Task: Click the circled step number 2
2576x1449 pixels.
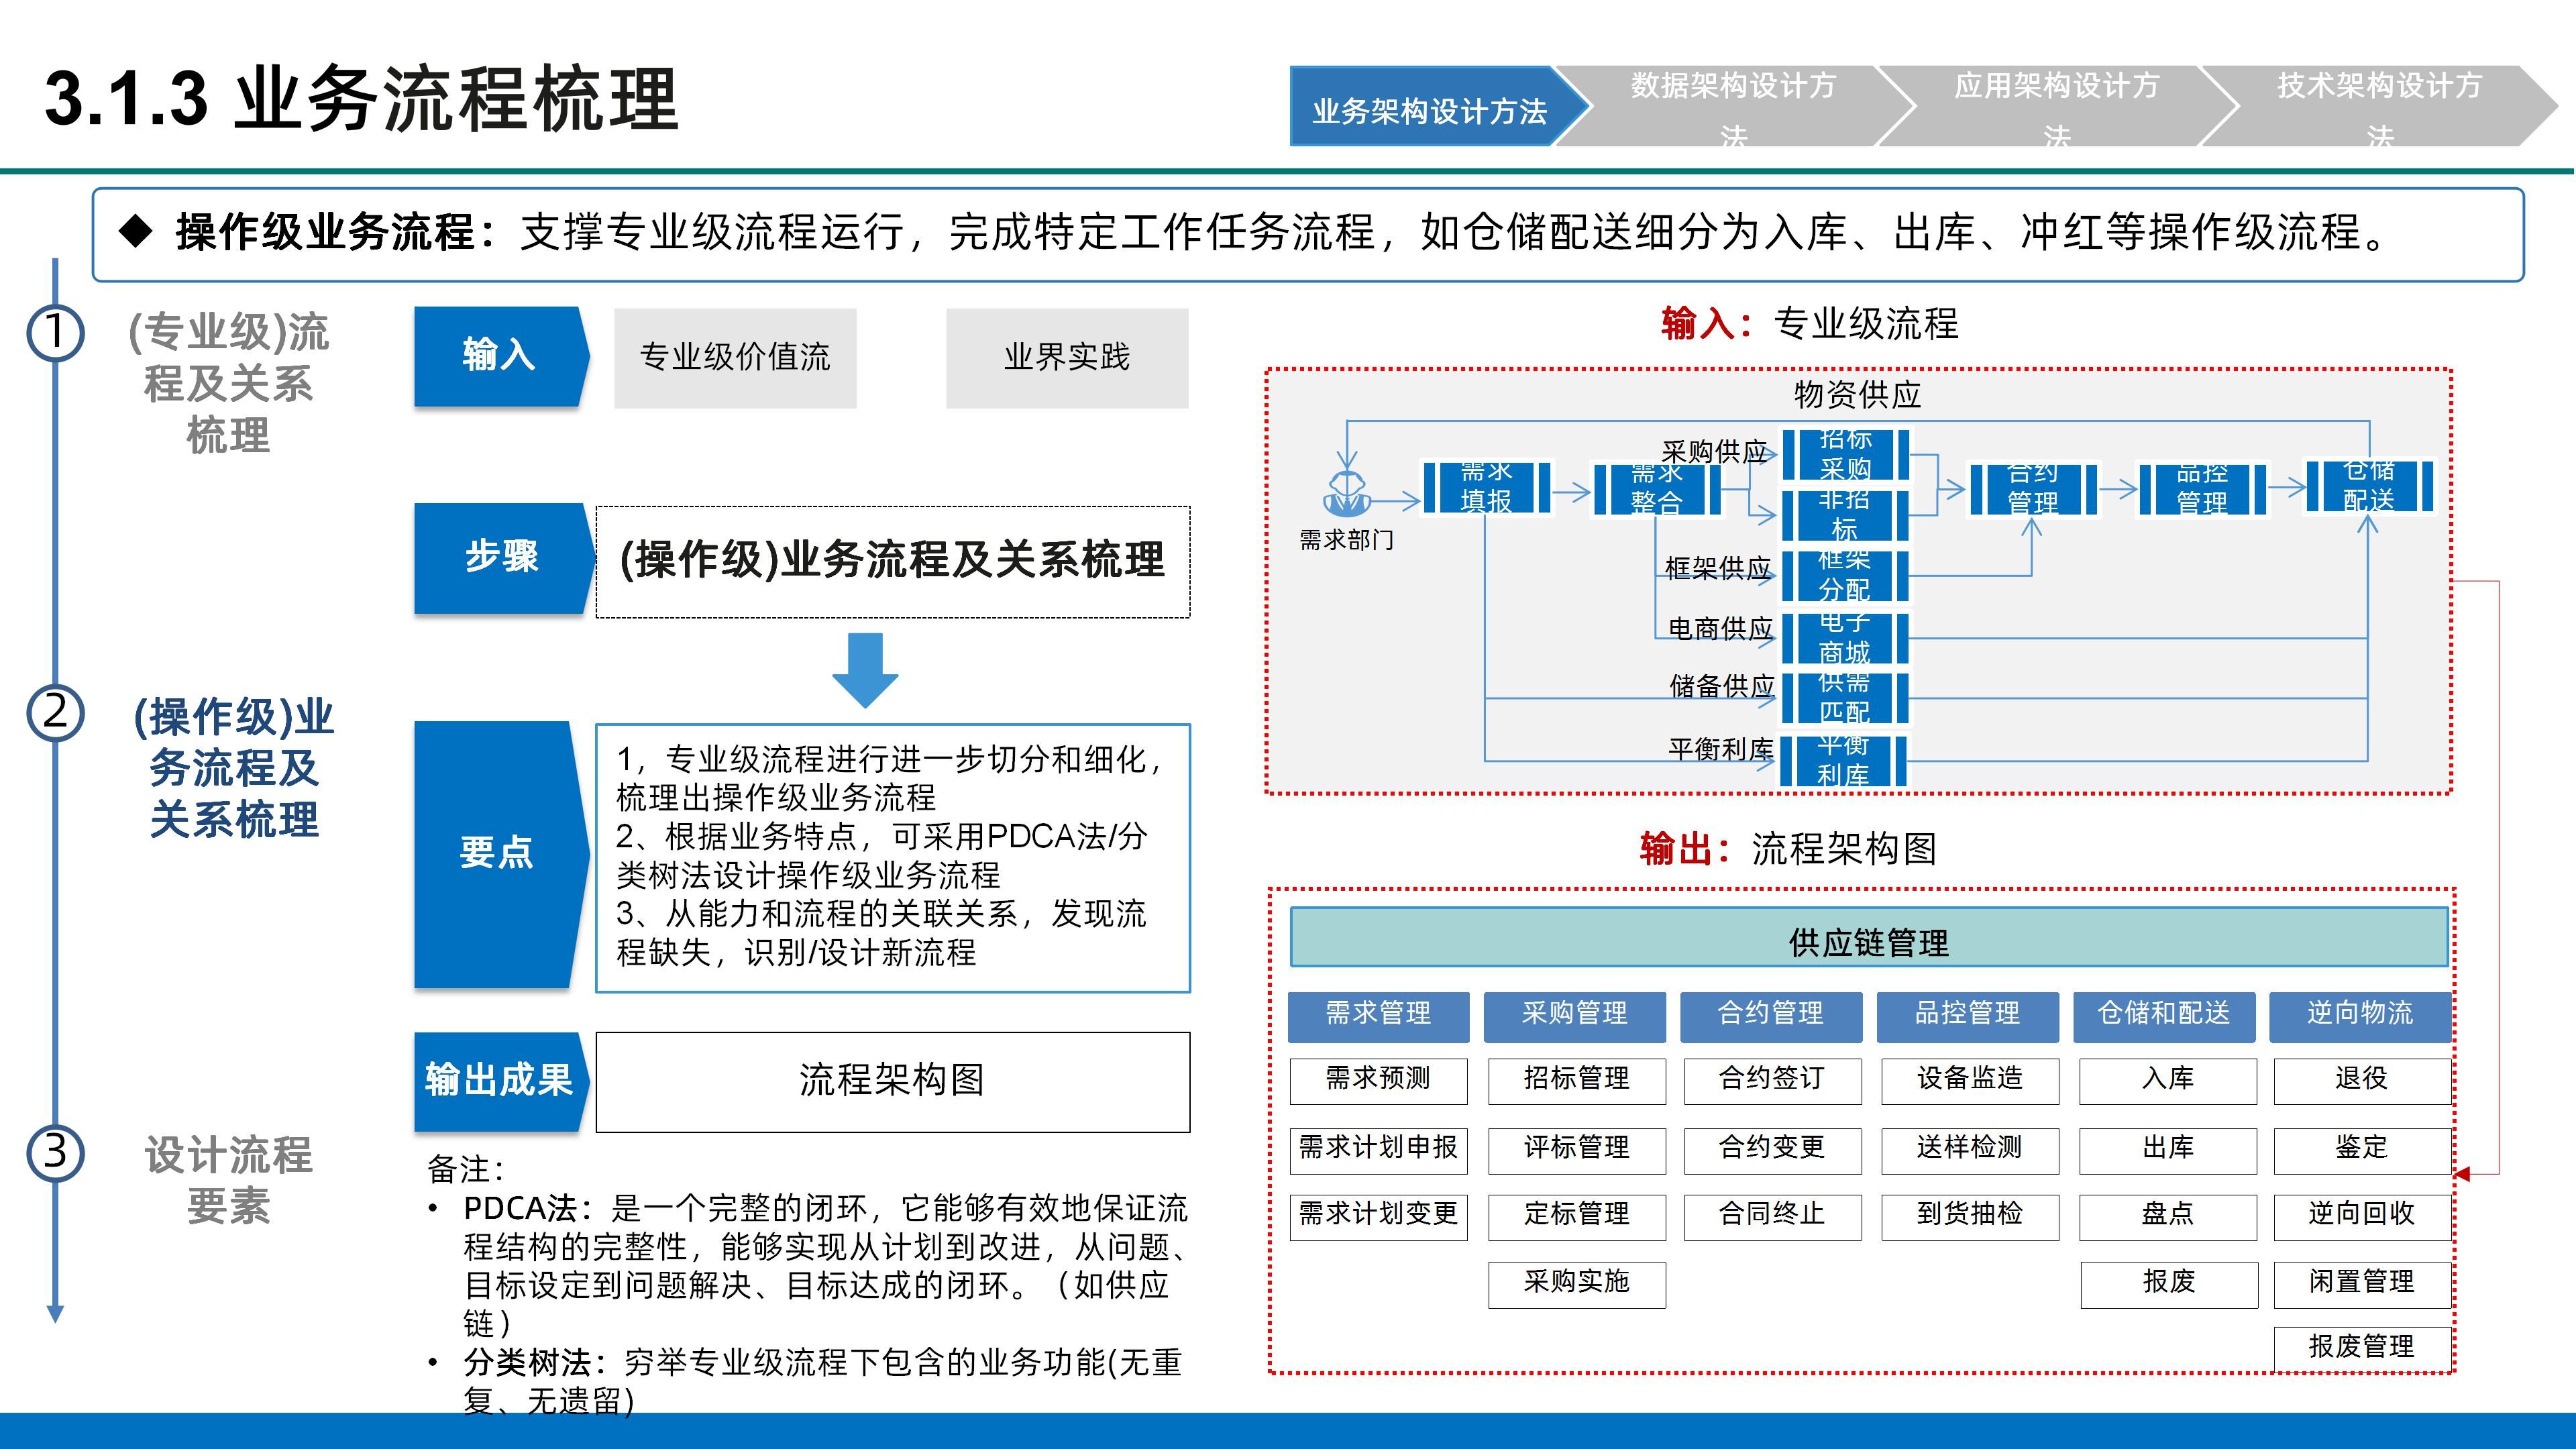Action: pyautogui.click(x=55, y=712)
